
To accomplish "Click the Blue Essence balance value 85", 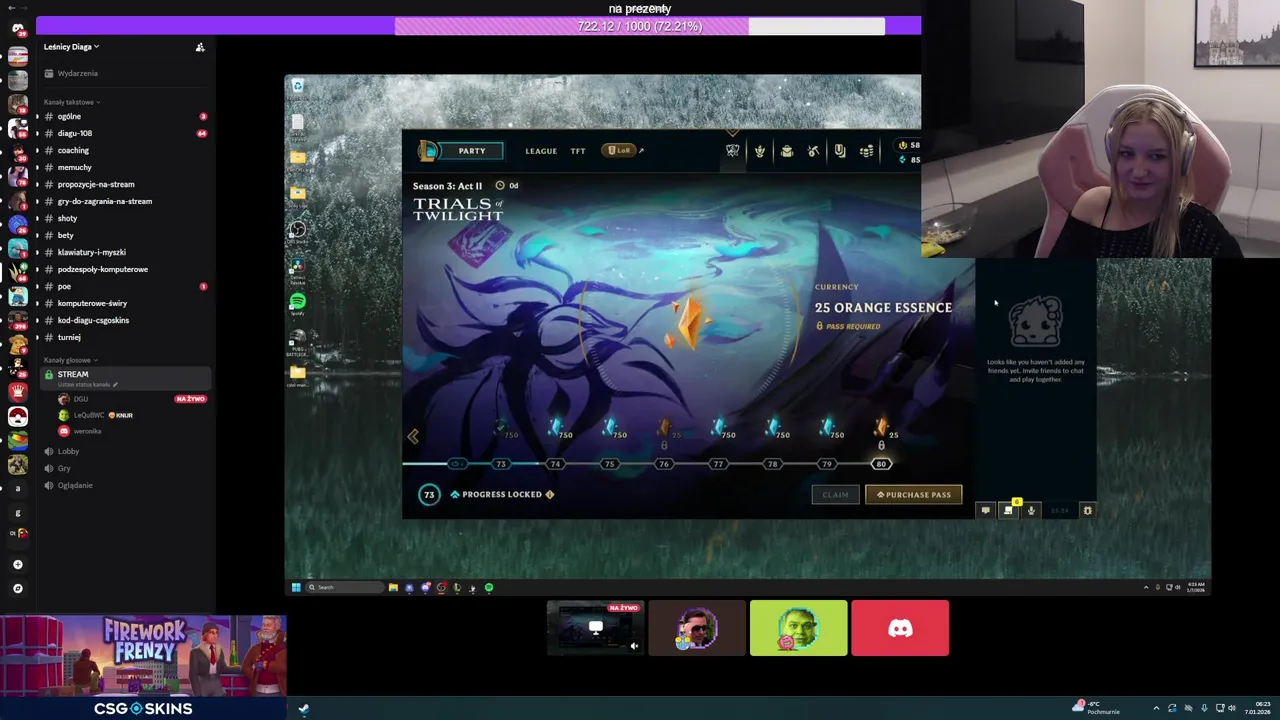I will 911,160.
